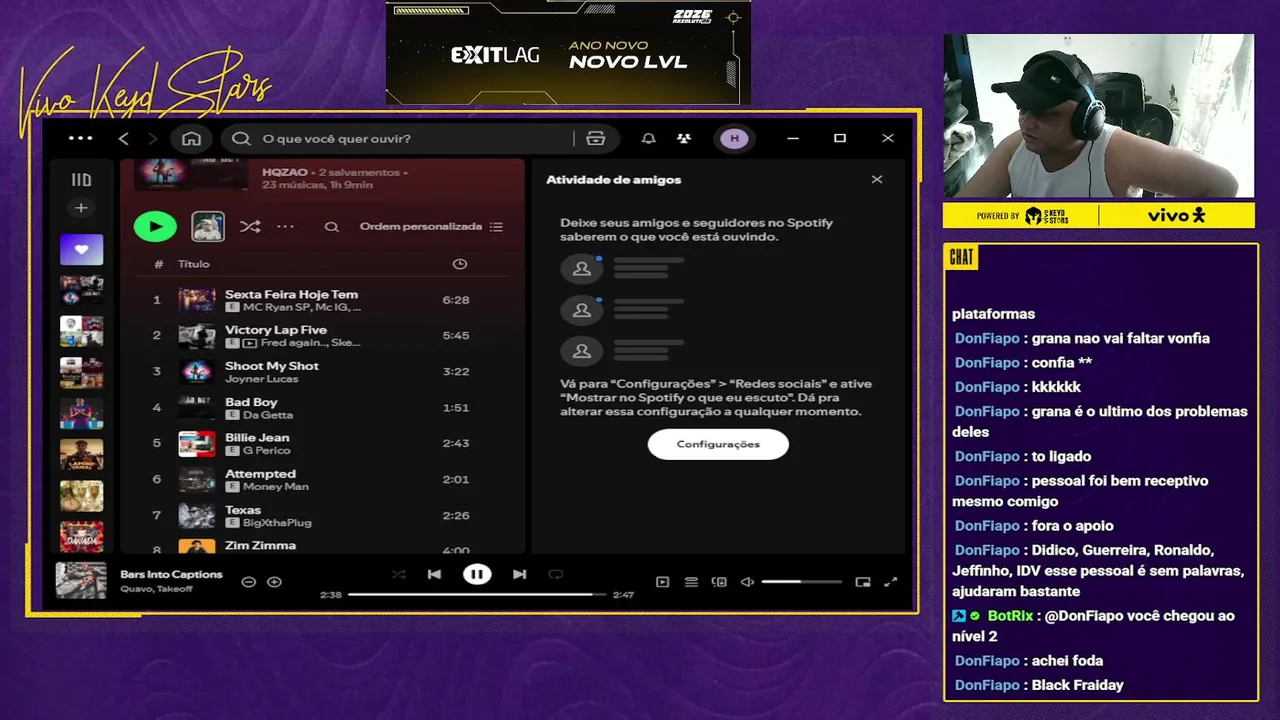
Task: Open artist link 'Money Man'
Action: pyautogui.click(x=276, y=487)
